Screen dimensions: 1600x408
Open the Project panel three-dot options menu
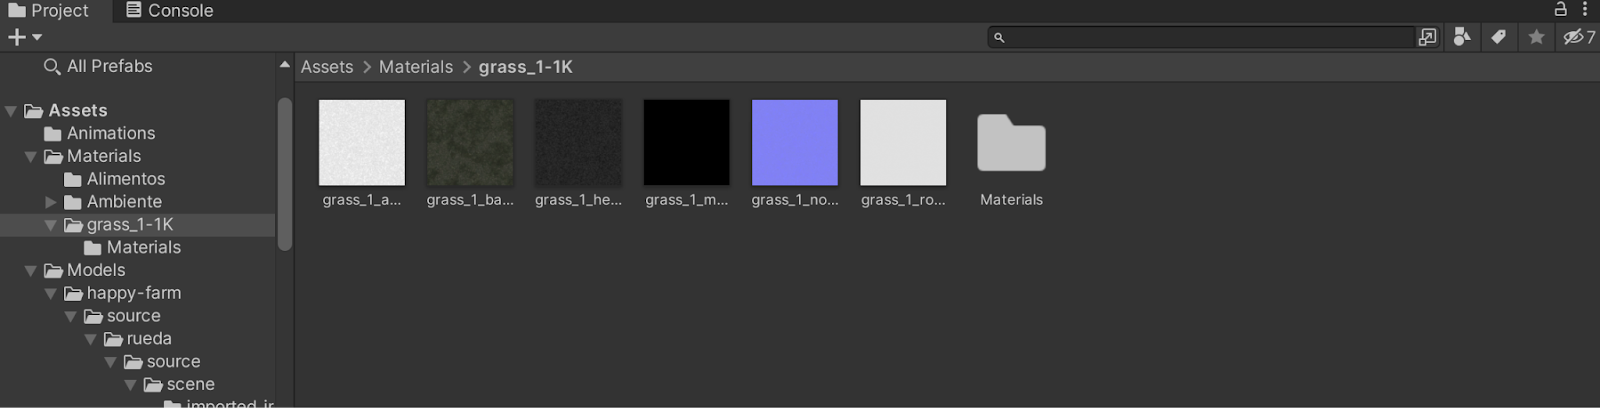1585,9
